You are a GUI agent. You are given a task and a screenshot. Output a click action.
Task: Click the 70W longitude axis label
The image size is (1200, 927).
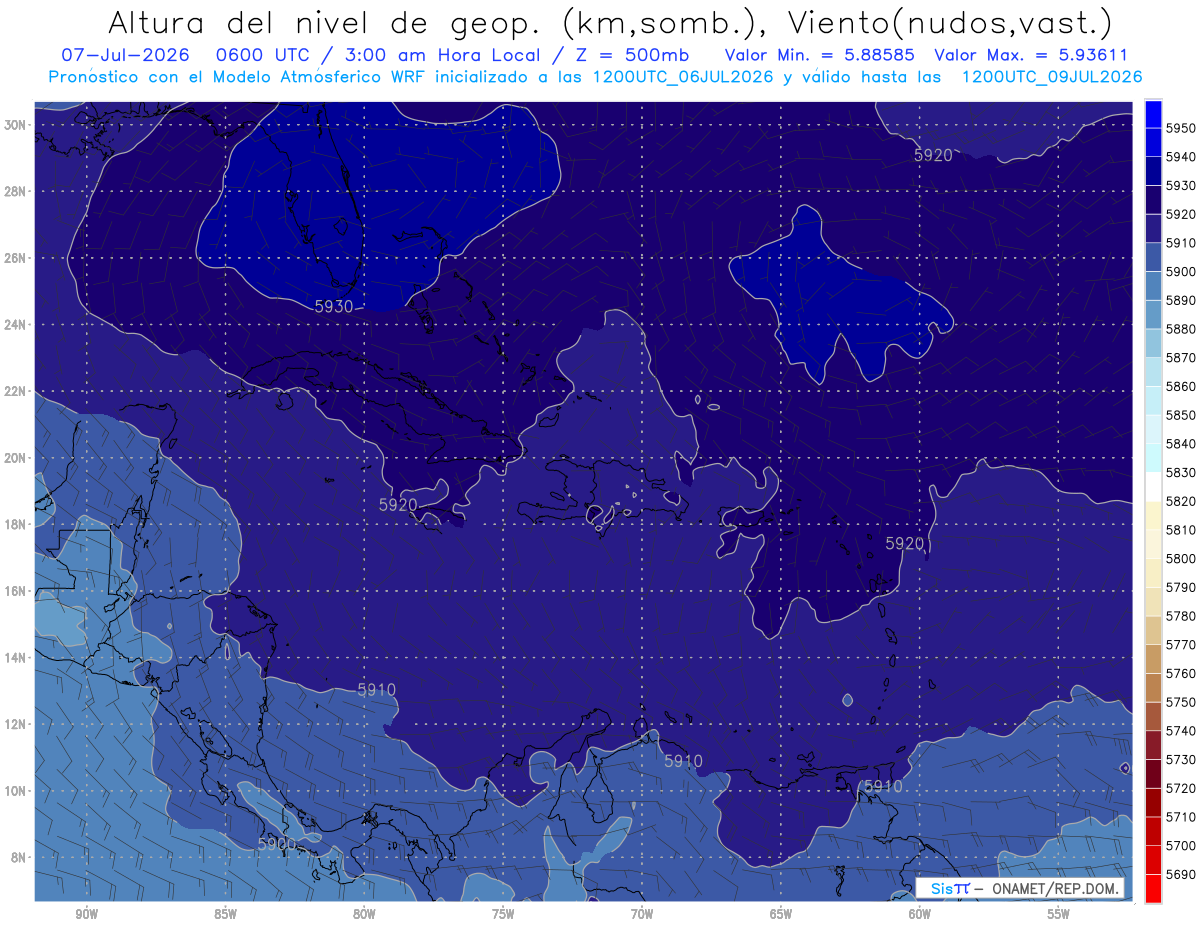pyautogui.click(x=642, y=915)
